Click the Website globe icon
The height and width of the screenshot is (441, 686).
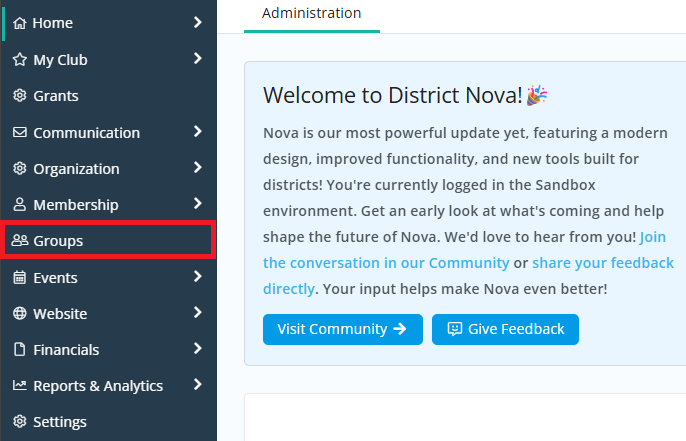(x=19, y=313)
